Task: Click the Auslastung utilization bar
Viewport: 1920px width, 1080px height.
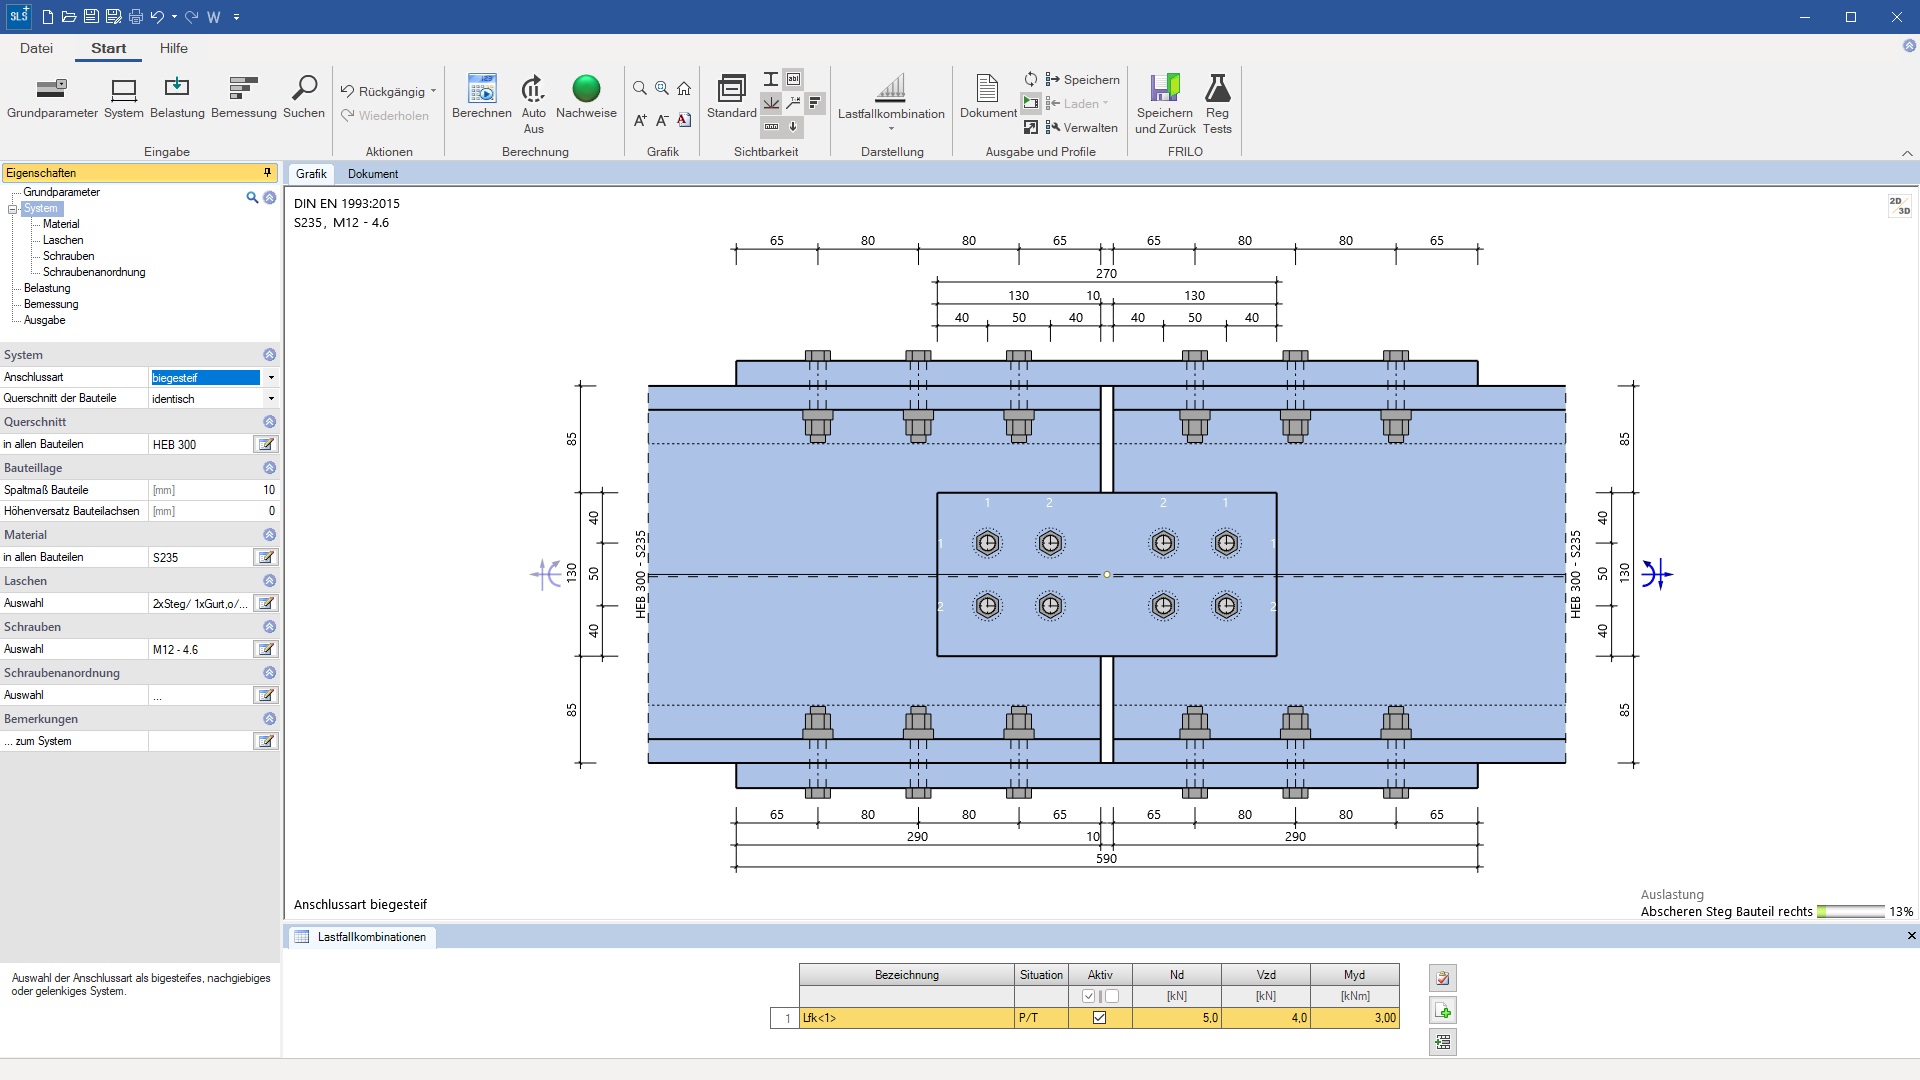Action: click(1850, 912)
